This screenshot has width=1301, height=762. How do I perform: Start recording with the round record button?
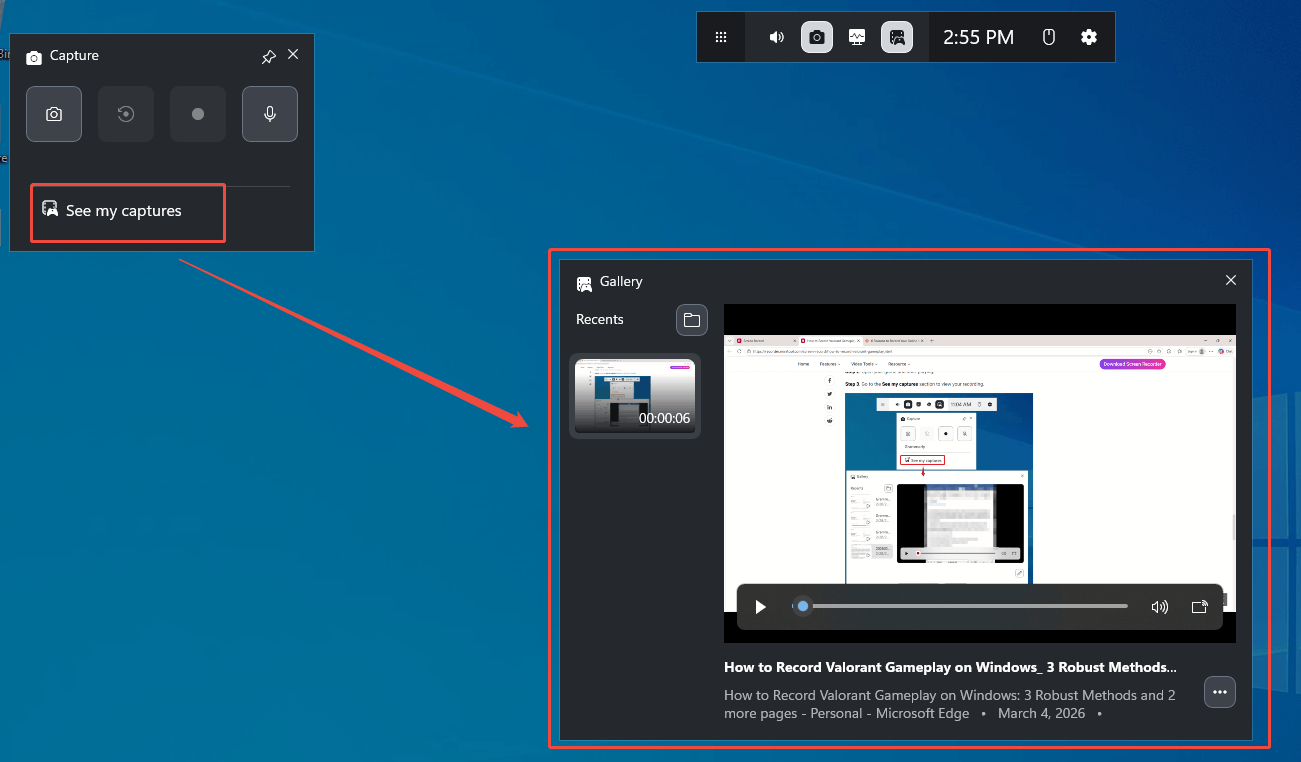[x=198, y=114]
